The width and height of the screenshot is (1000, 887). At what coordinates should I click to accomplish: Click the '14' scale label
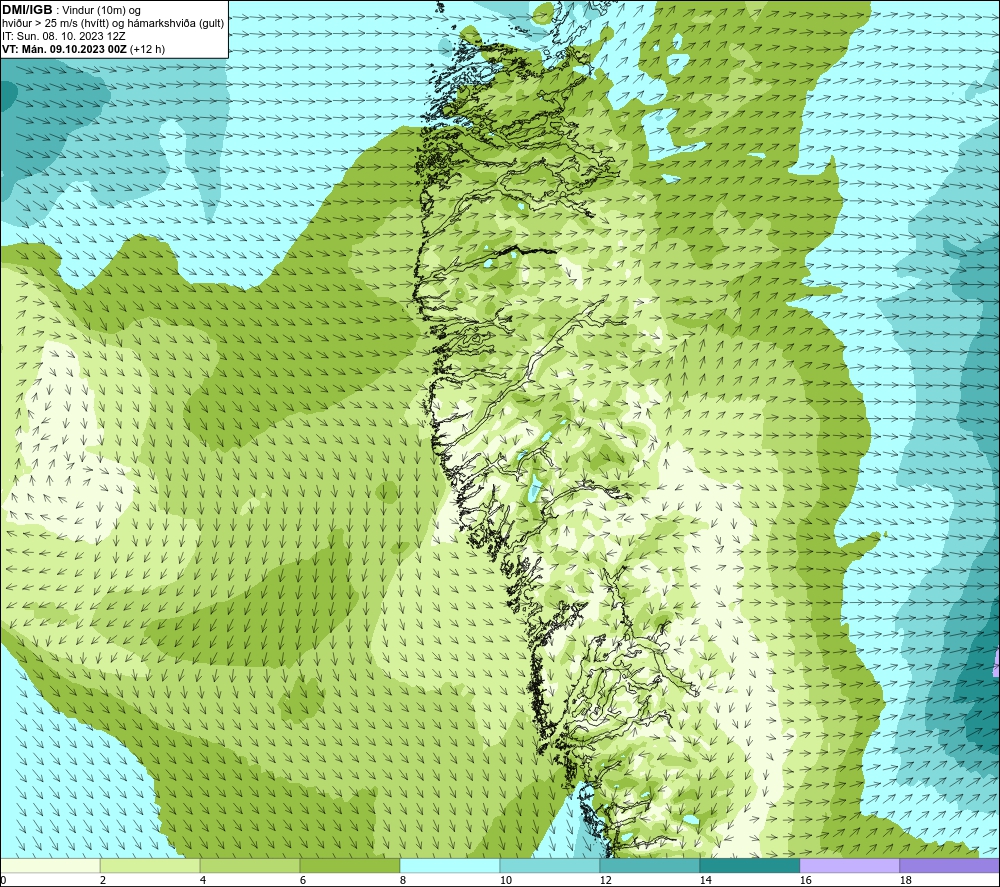click(705, 881)
